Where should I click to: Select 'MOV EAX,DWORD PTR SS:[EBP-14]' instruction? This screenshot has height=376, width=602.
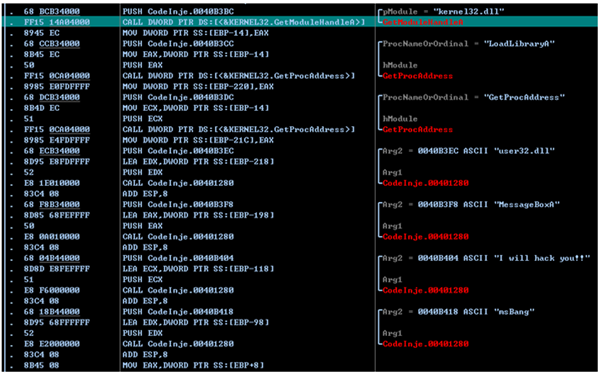(x=196, y=55)
